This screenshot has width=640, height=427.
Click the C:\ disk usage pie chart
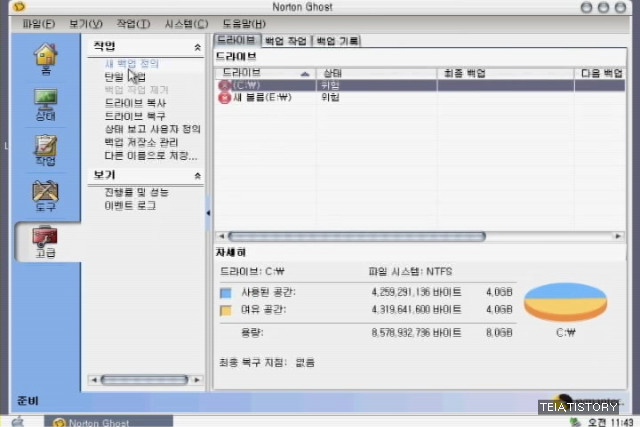click(565, 302)
